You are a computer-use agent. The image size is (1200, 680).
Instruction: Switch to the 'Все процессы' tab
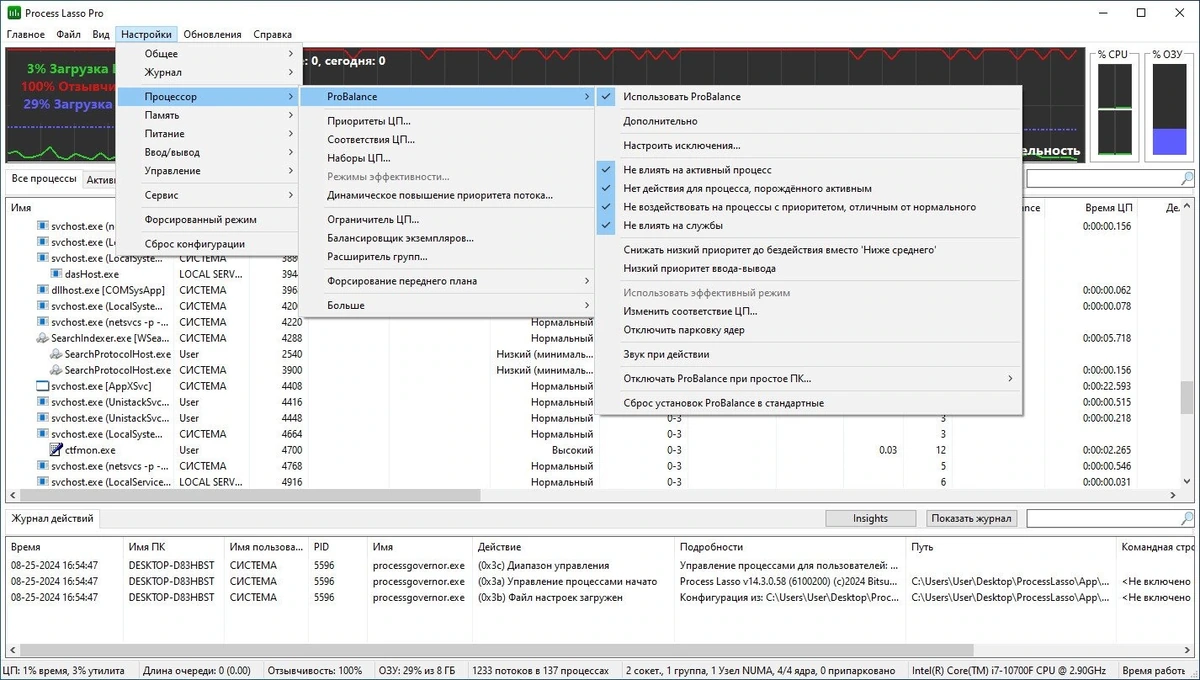[x=44, y=179]
